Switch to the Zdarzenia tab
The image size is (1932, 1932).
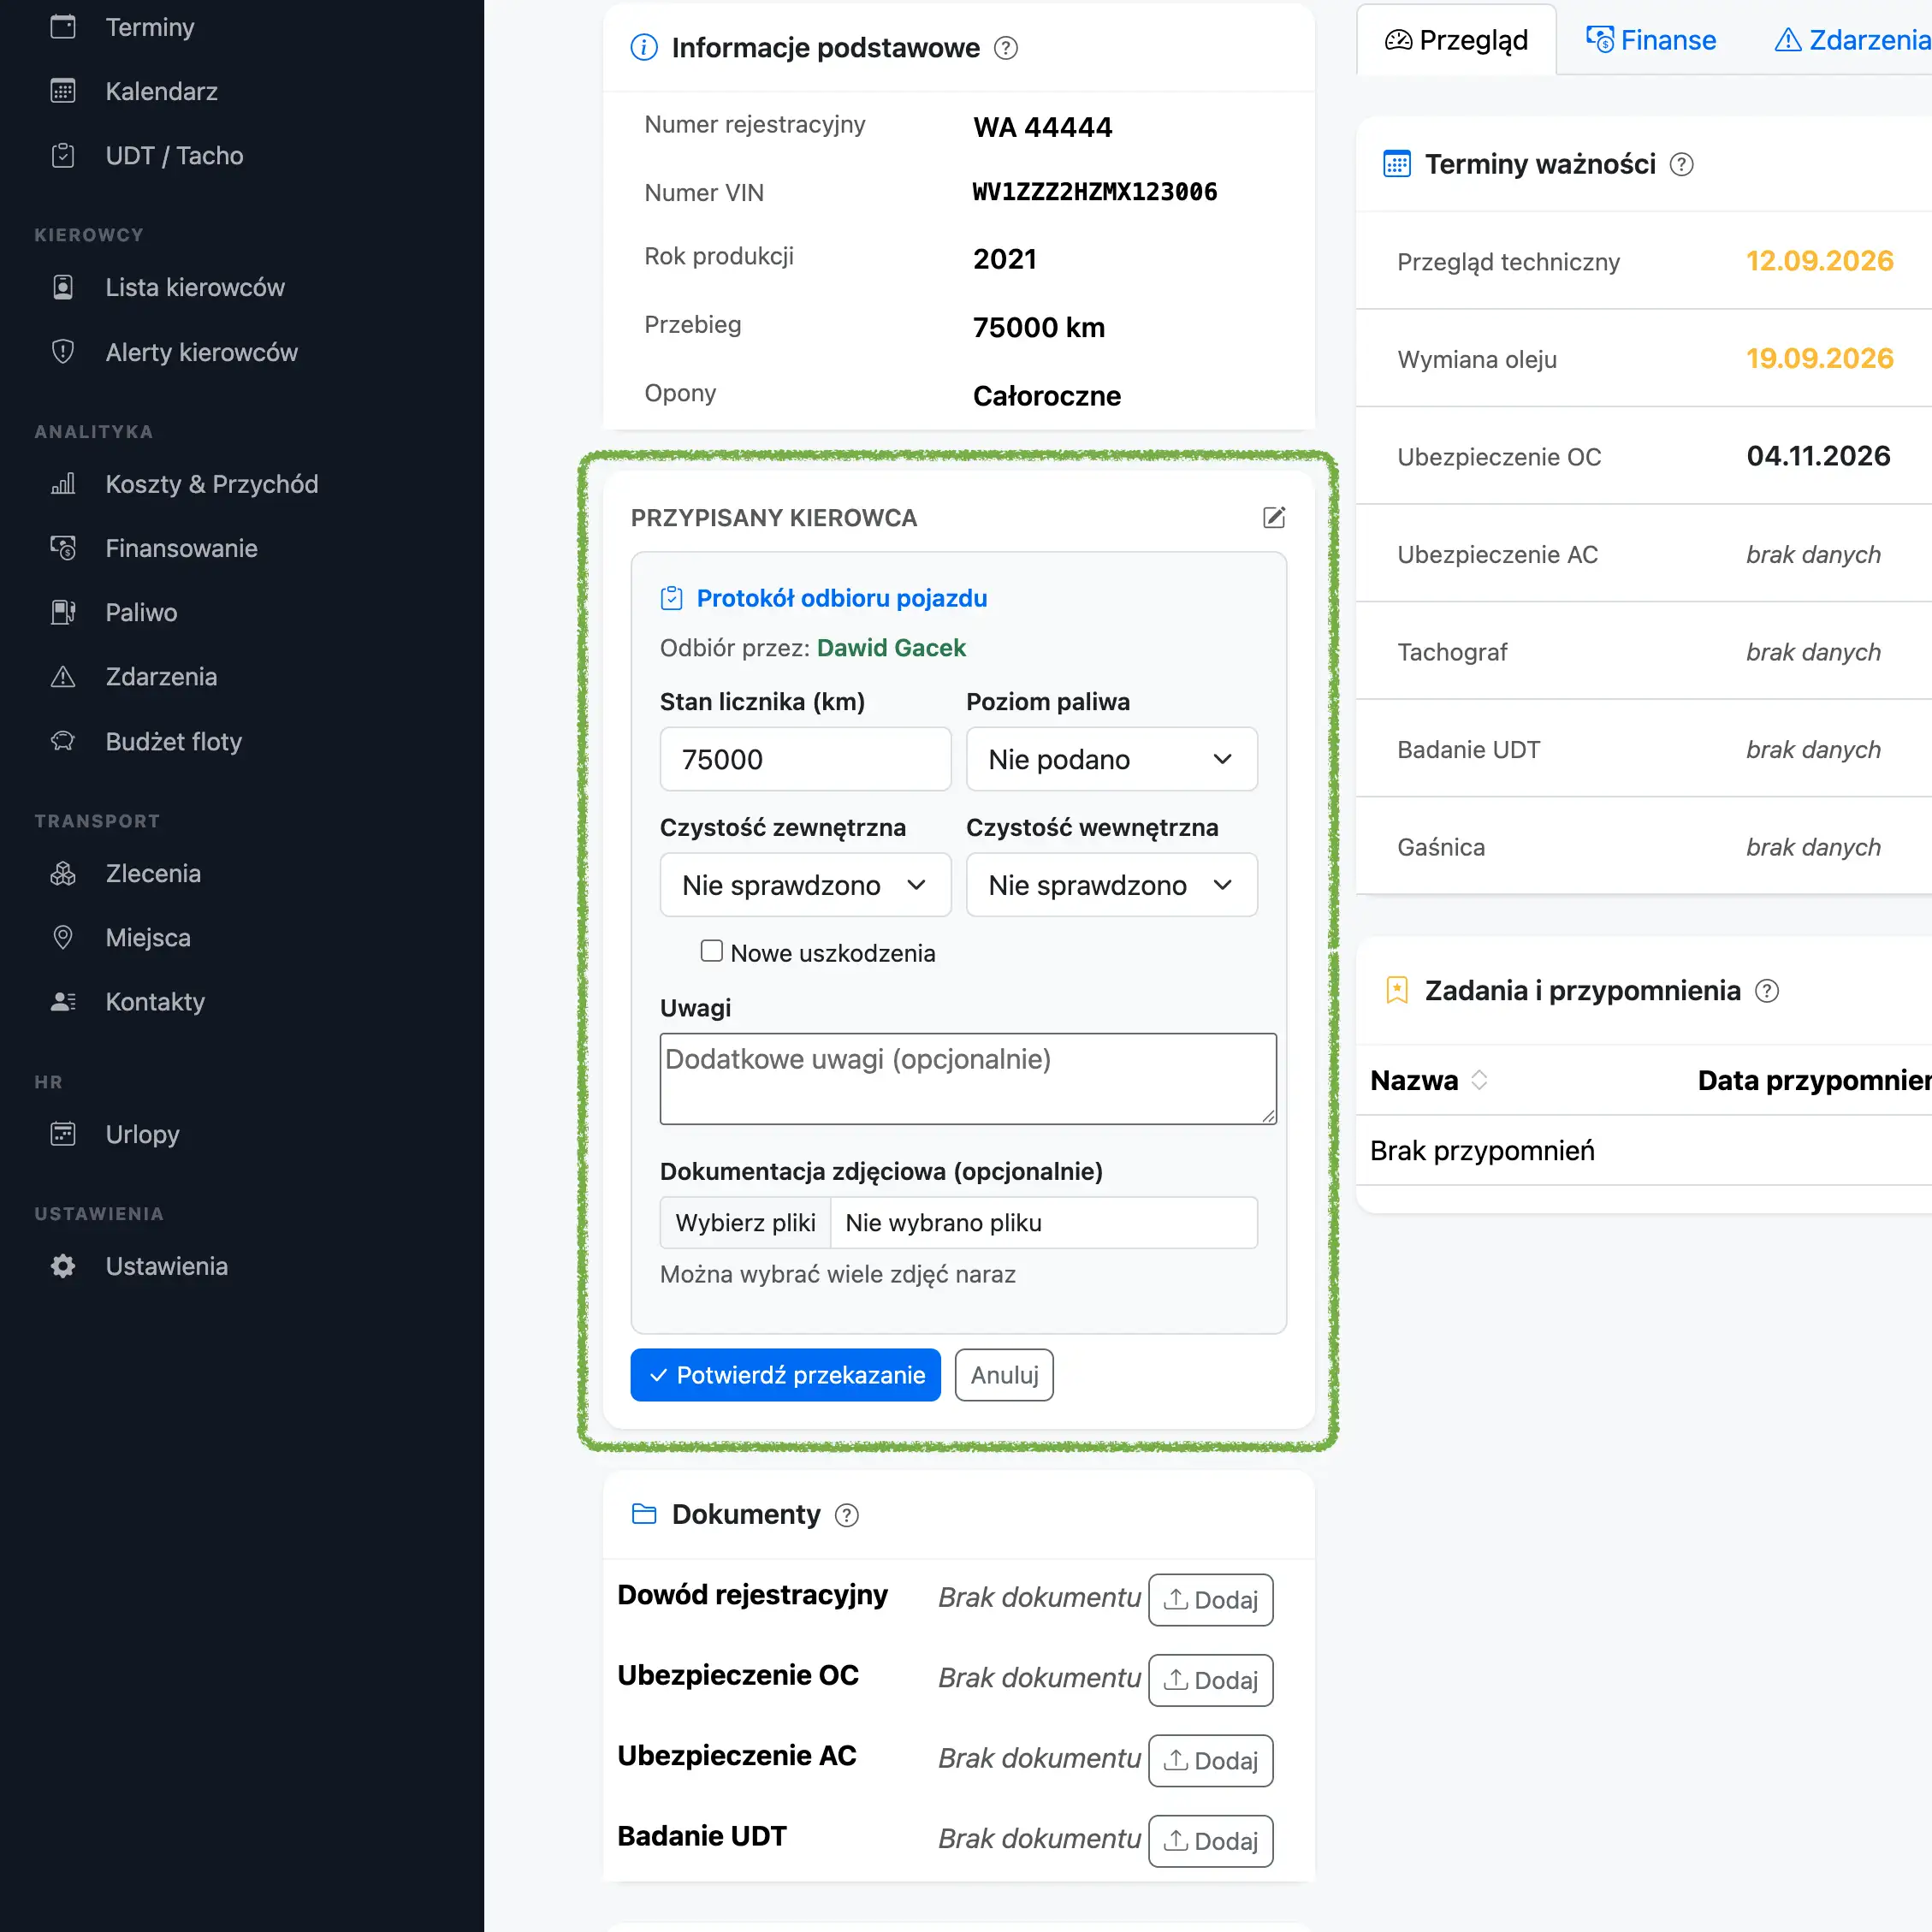pos(1853,40)
